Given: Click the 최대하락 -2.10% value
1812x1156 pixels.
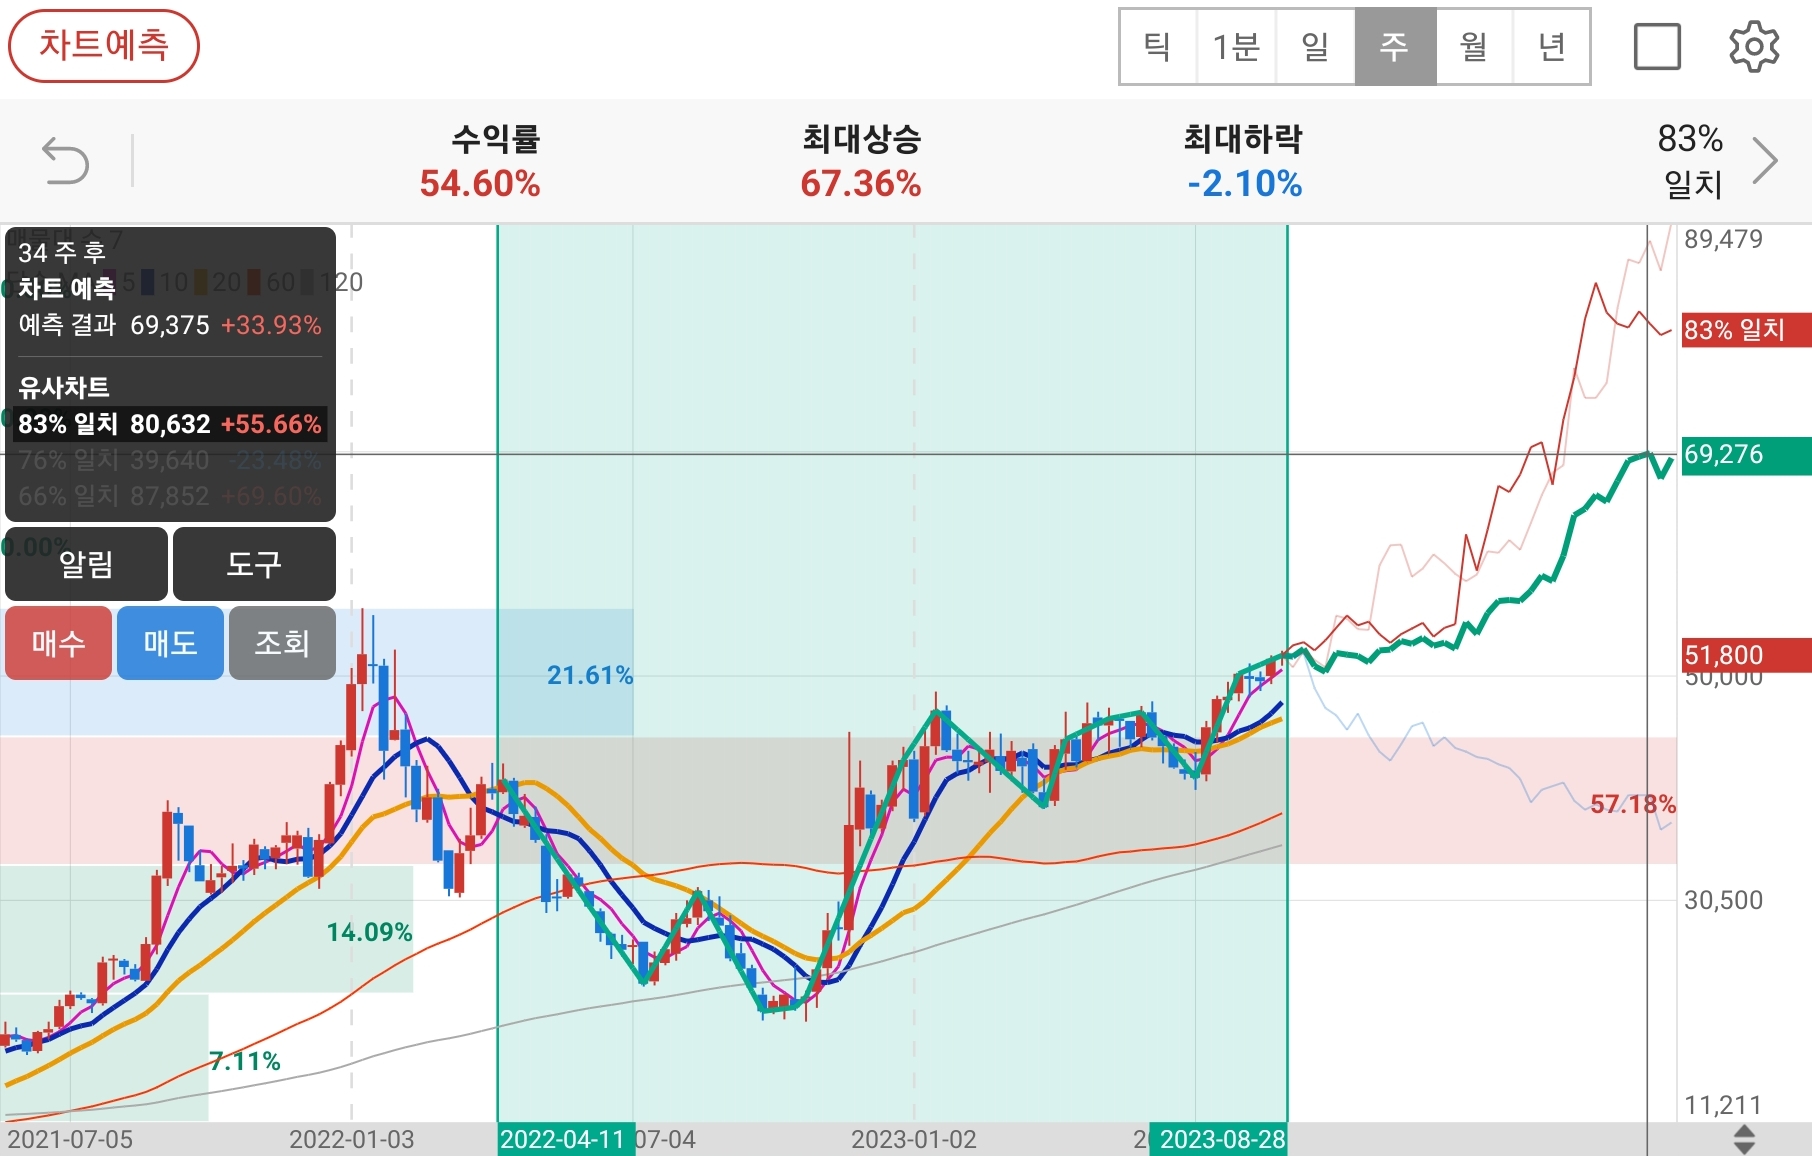Looking at the screenshot, I should [1244, 184].
